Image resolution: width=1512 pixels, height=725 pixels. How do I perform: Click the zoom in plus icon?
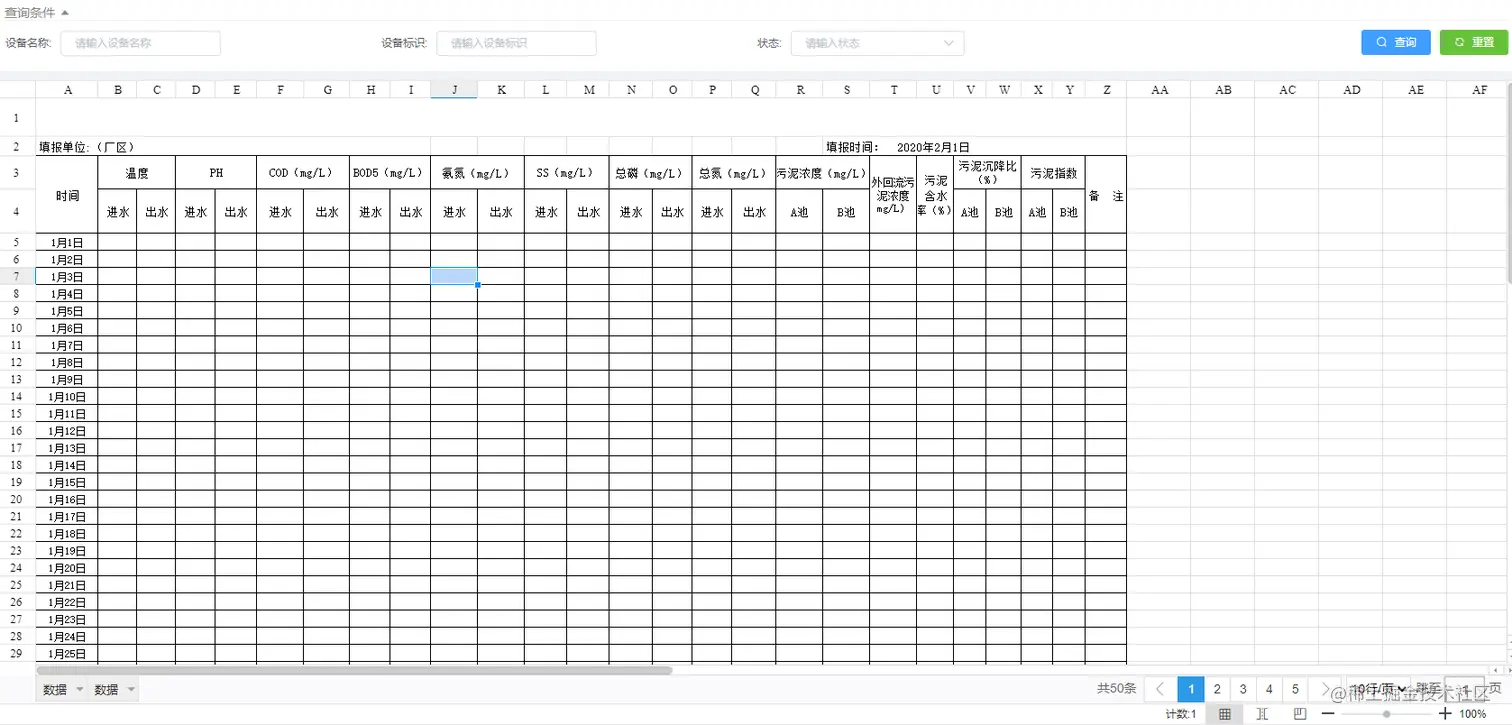click(x=1445, y=714)
